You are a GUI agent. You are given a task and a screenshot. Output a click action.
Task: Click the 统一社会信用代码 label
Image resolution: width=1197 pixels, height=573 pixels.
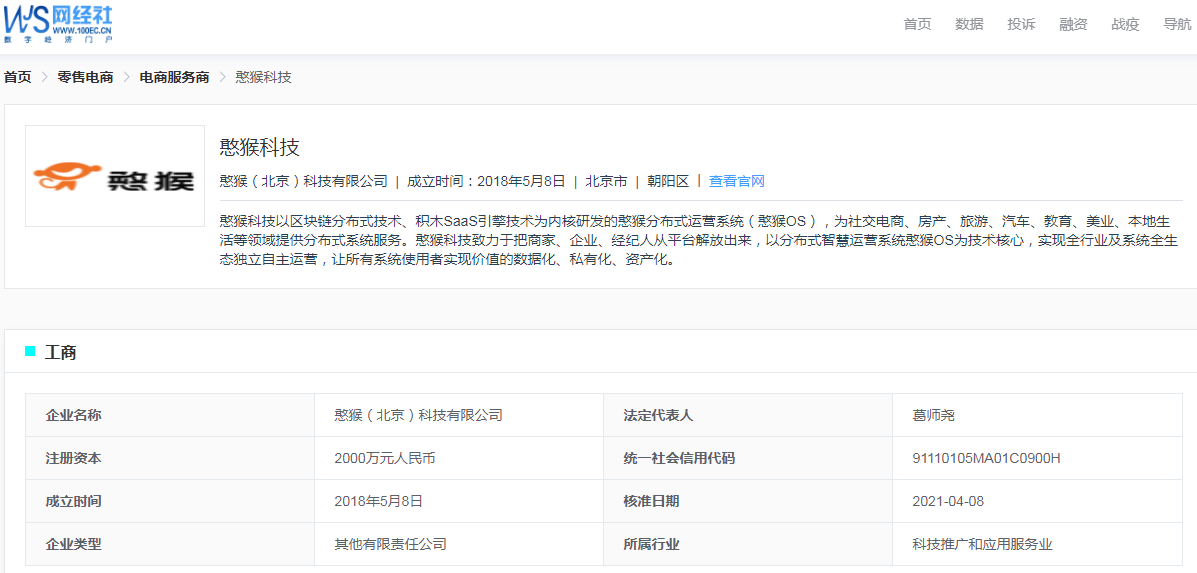(x=679, y=459)
